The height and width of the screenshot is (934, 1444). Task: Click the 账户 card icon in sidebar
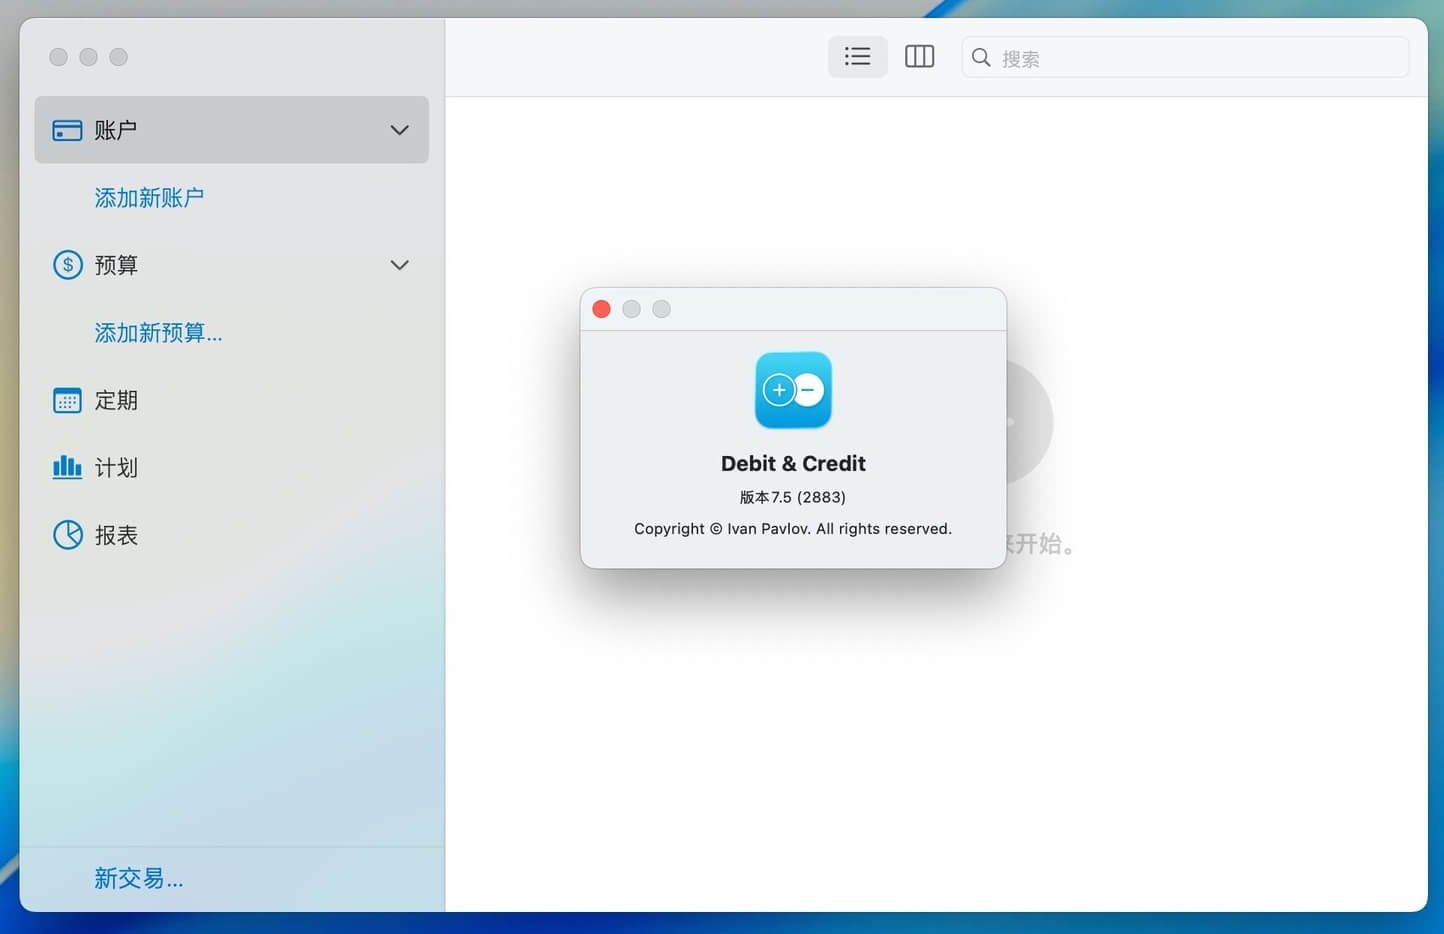(67, 130)
